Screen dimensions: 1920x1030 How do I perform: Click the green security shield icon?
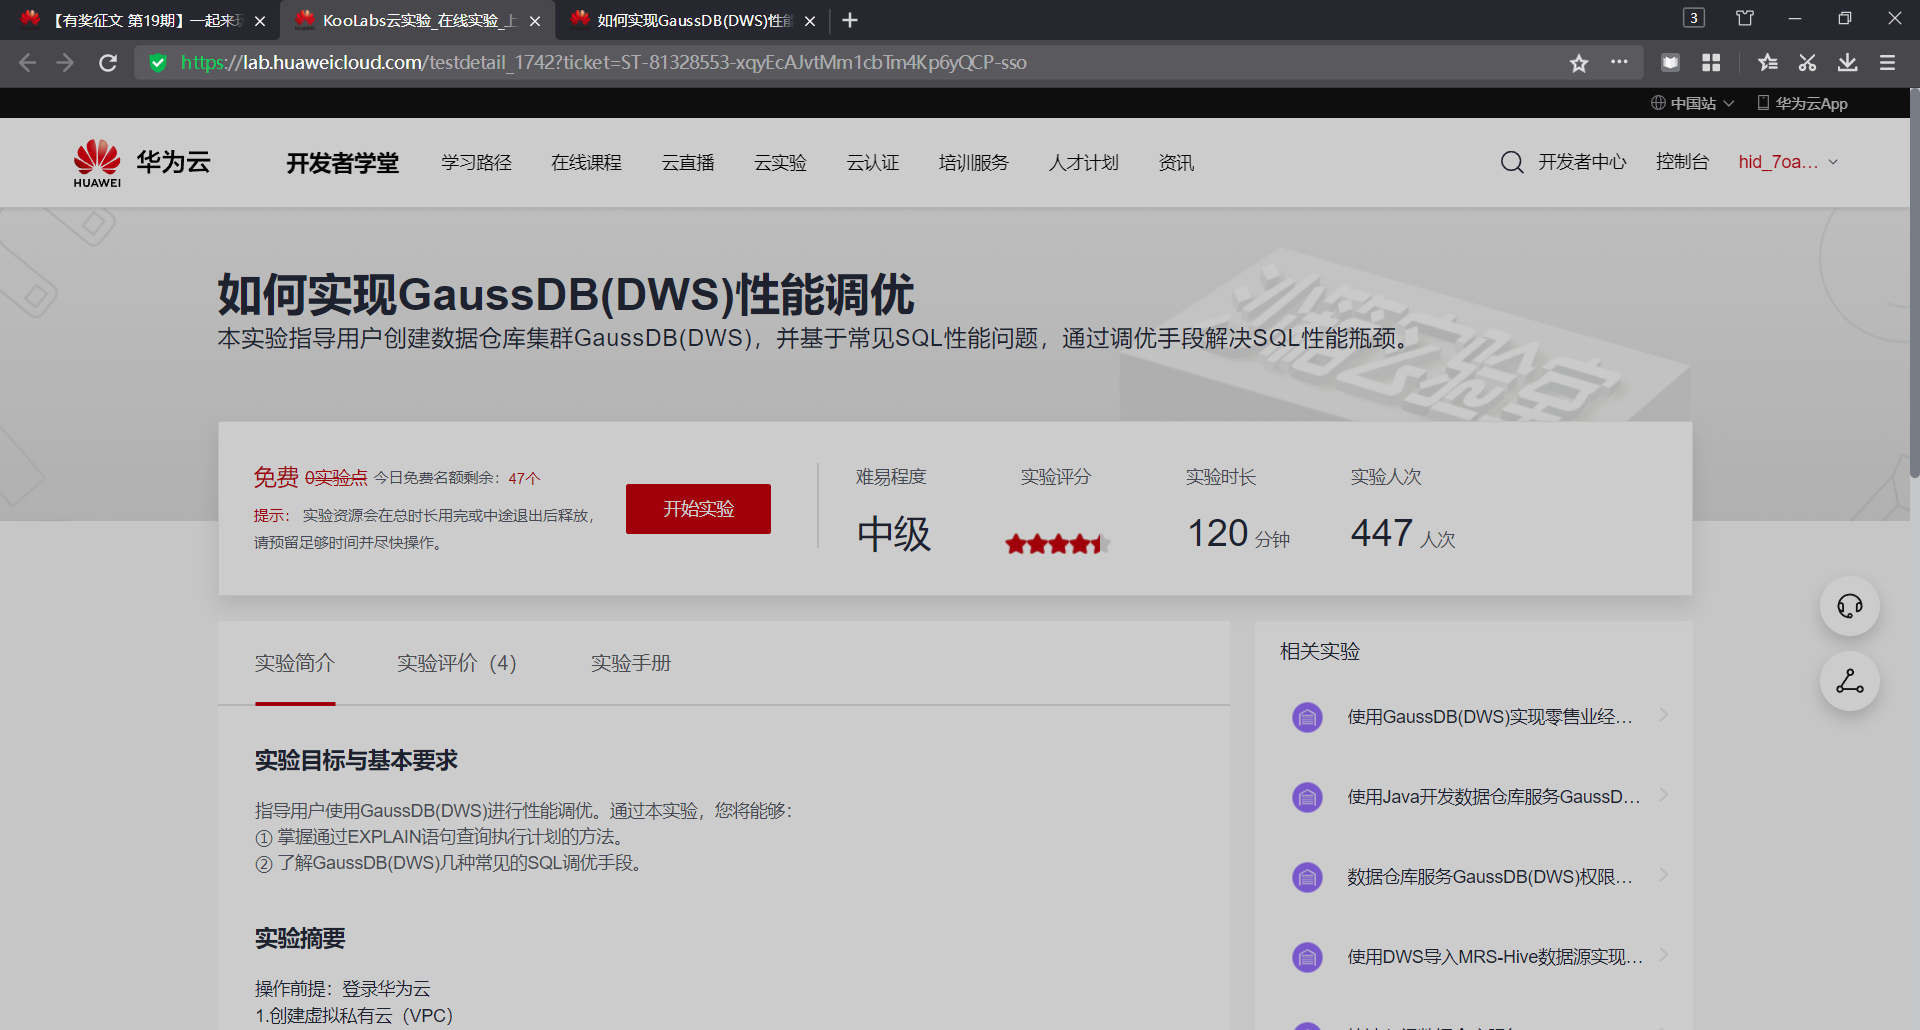[157, 63]
